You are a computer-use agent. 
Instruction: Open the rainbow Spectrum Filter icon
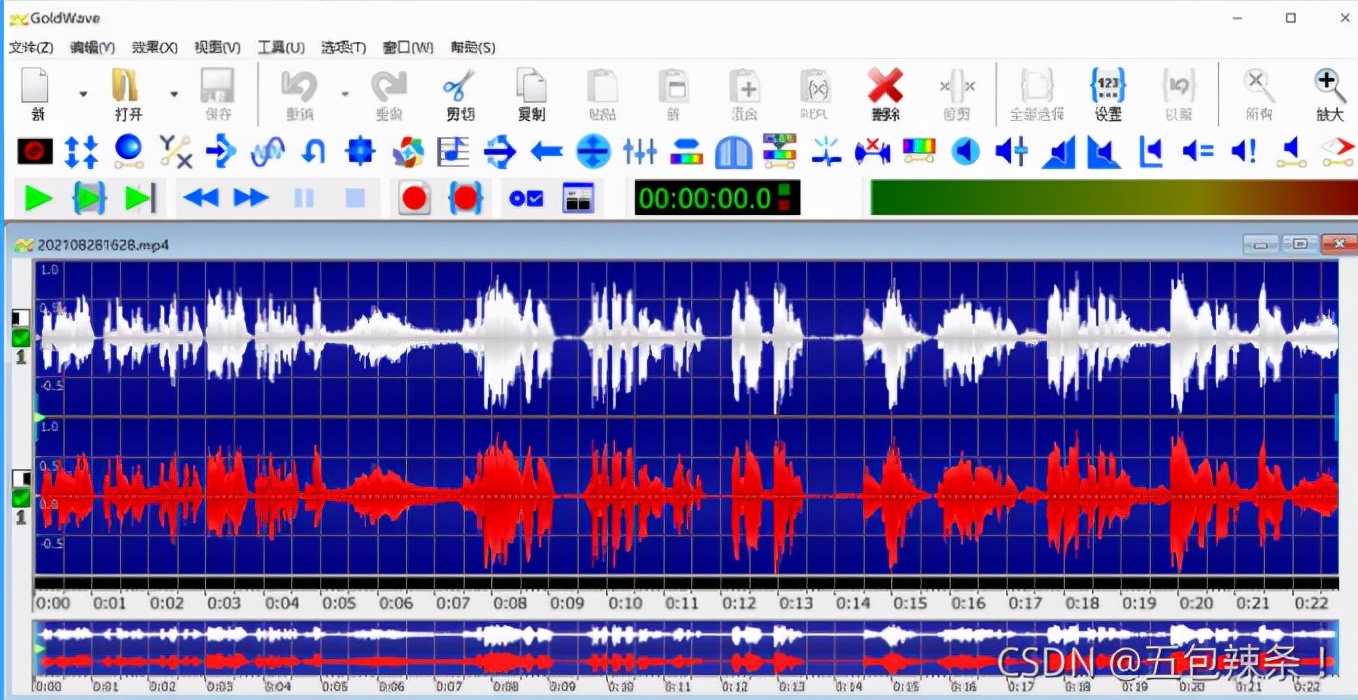pyautogui.click(x=919, y=151)
